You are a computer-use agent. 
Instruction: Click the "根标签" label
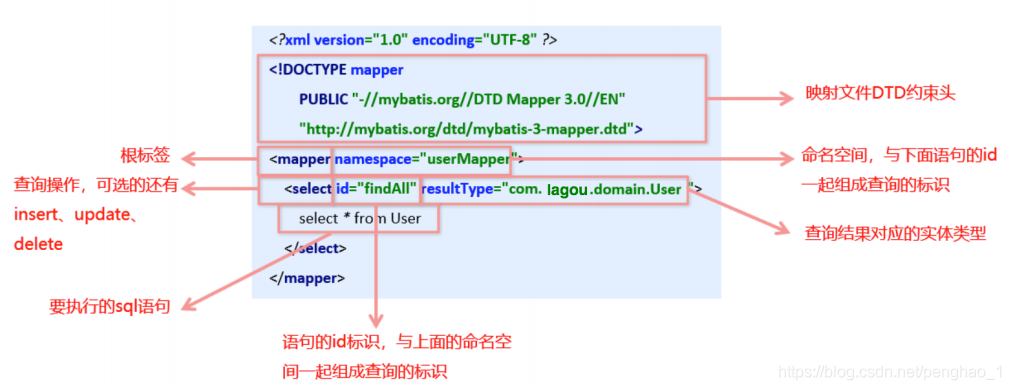pos(144,156)
